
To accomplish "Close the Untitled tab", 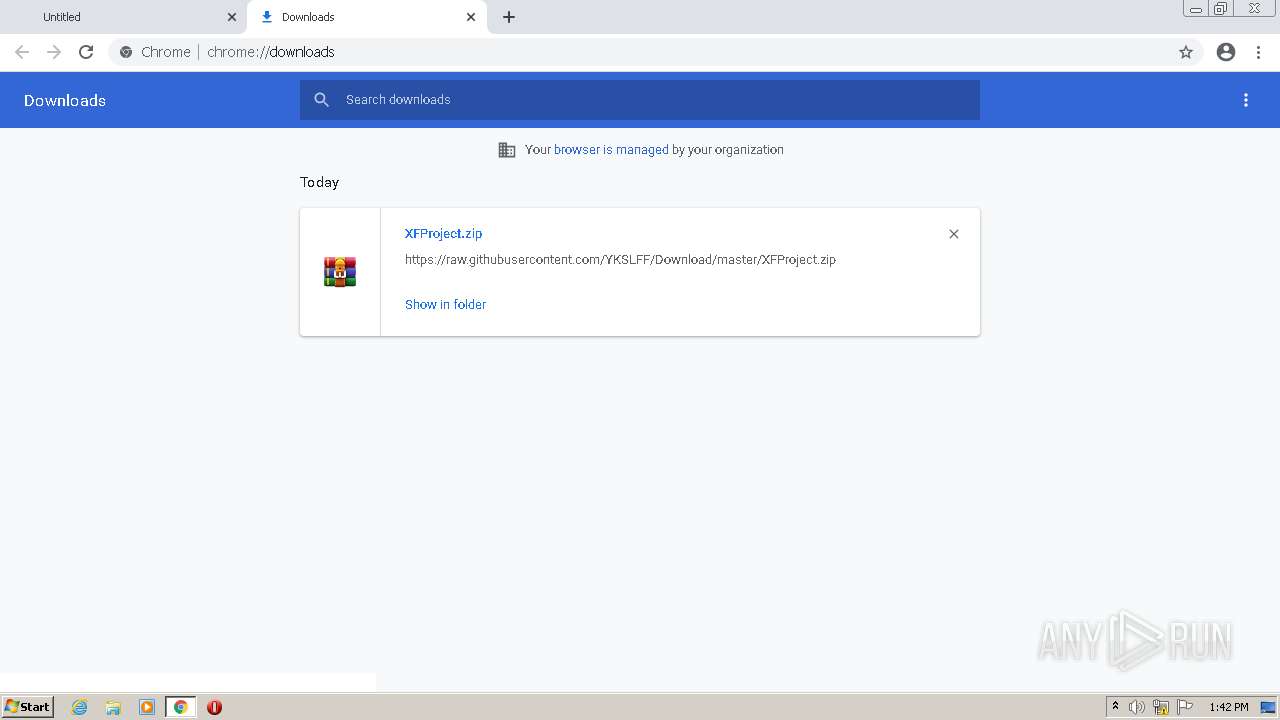I will (x=232, y=17).
